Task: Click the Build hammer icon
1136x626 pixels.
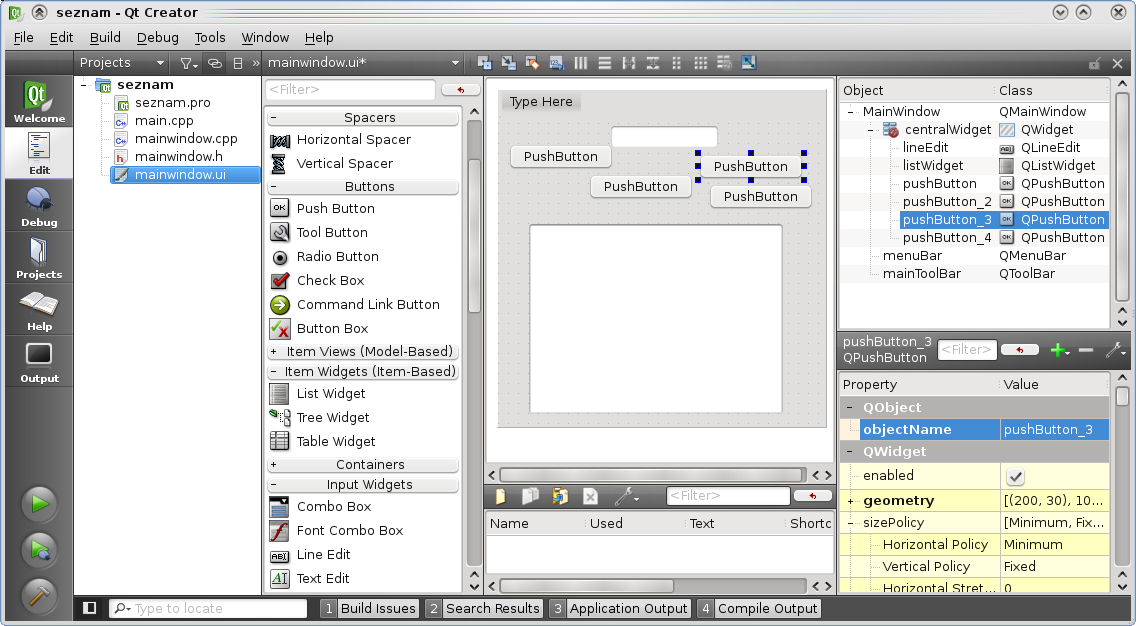Action: [39, 596]
